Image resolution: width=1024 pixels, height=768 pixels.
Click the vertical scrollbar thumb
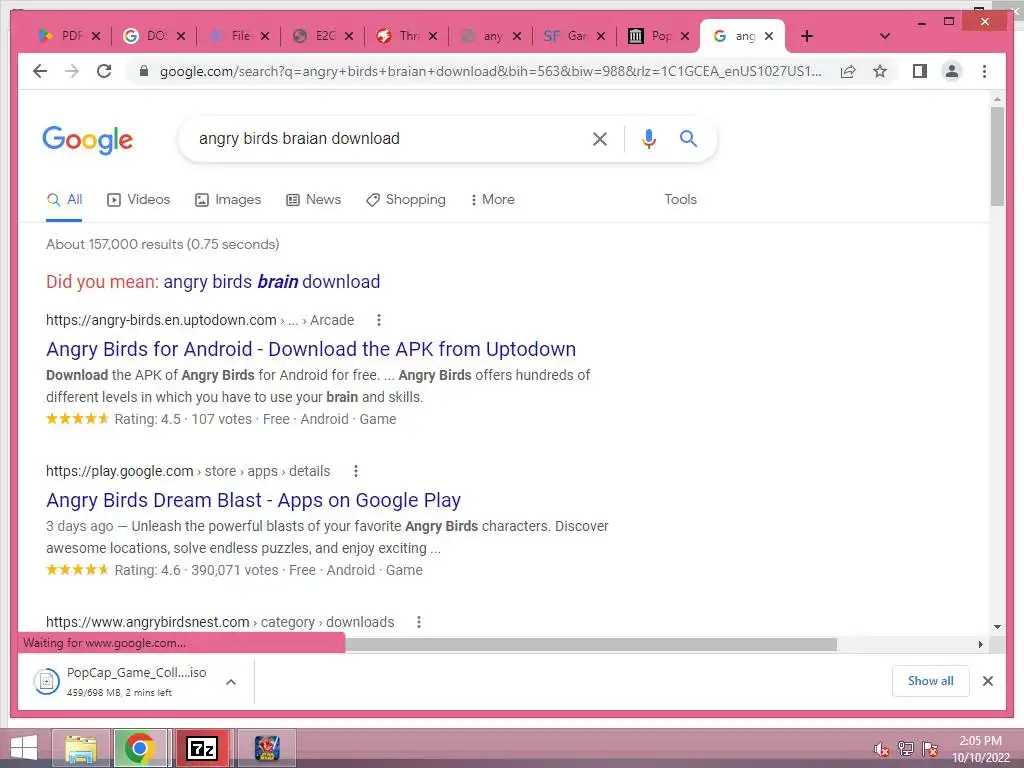(997, 156)
